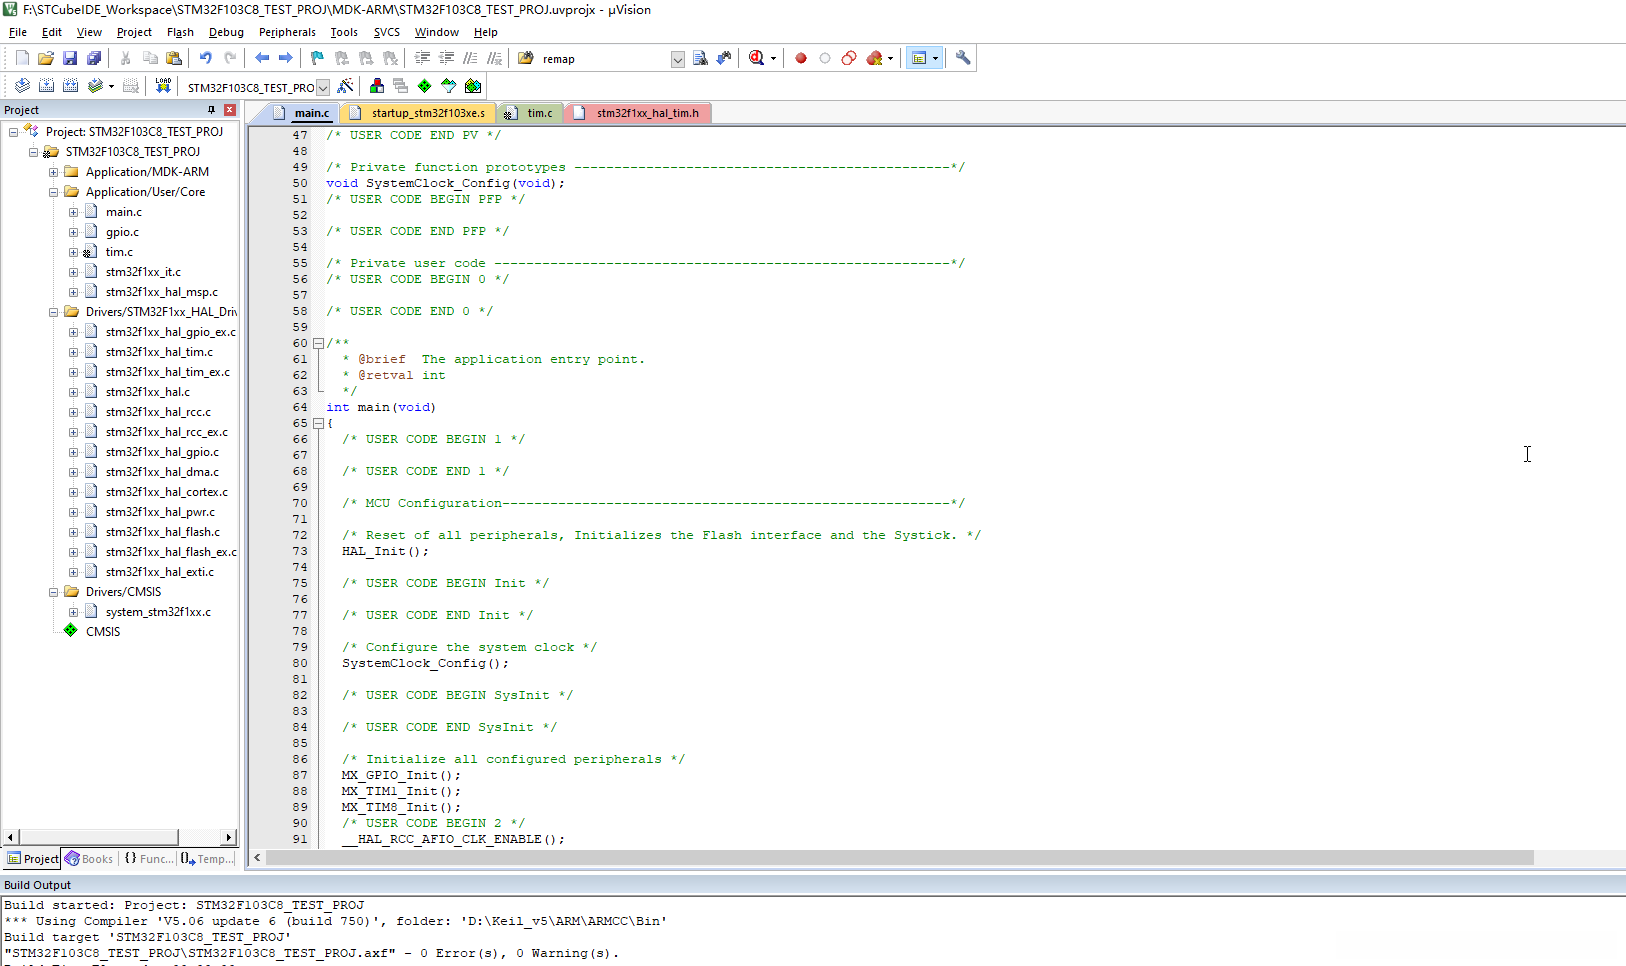Pin the Project panel with pushpin
This screenshot has width=1626, height=966.
[x=211, y=110]
